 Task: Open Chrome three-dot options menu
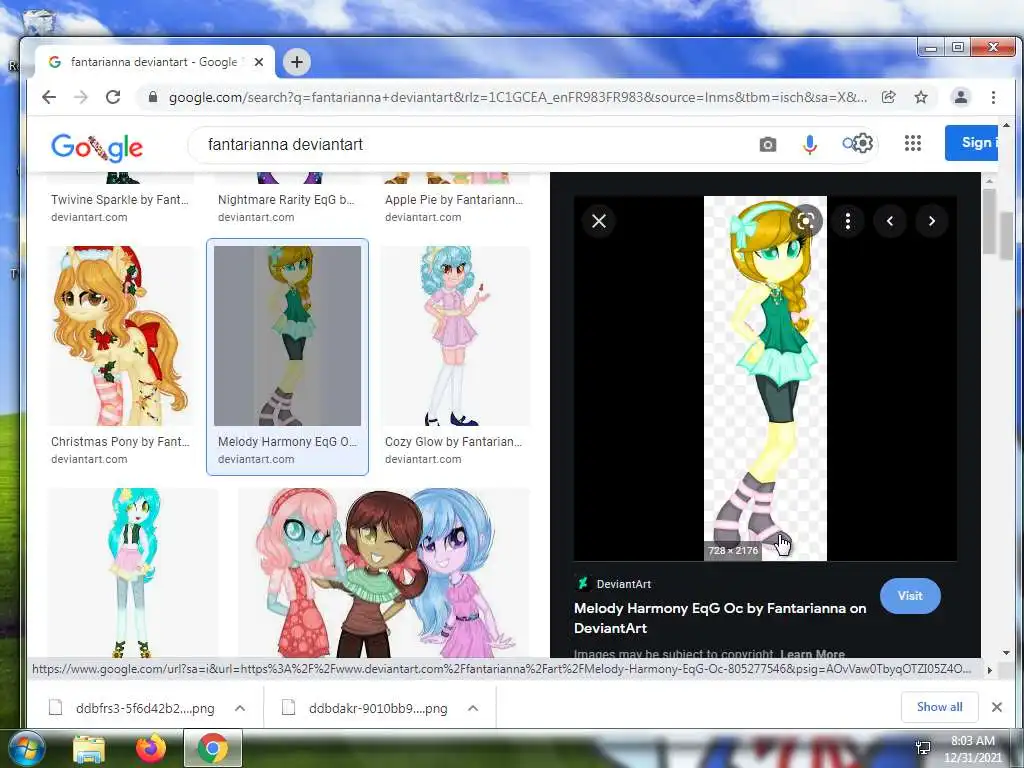pyautogui.click(x=993, y=97)
